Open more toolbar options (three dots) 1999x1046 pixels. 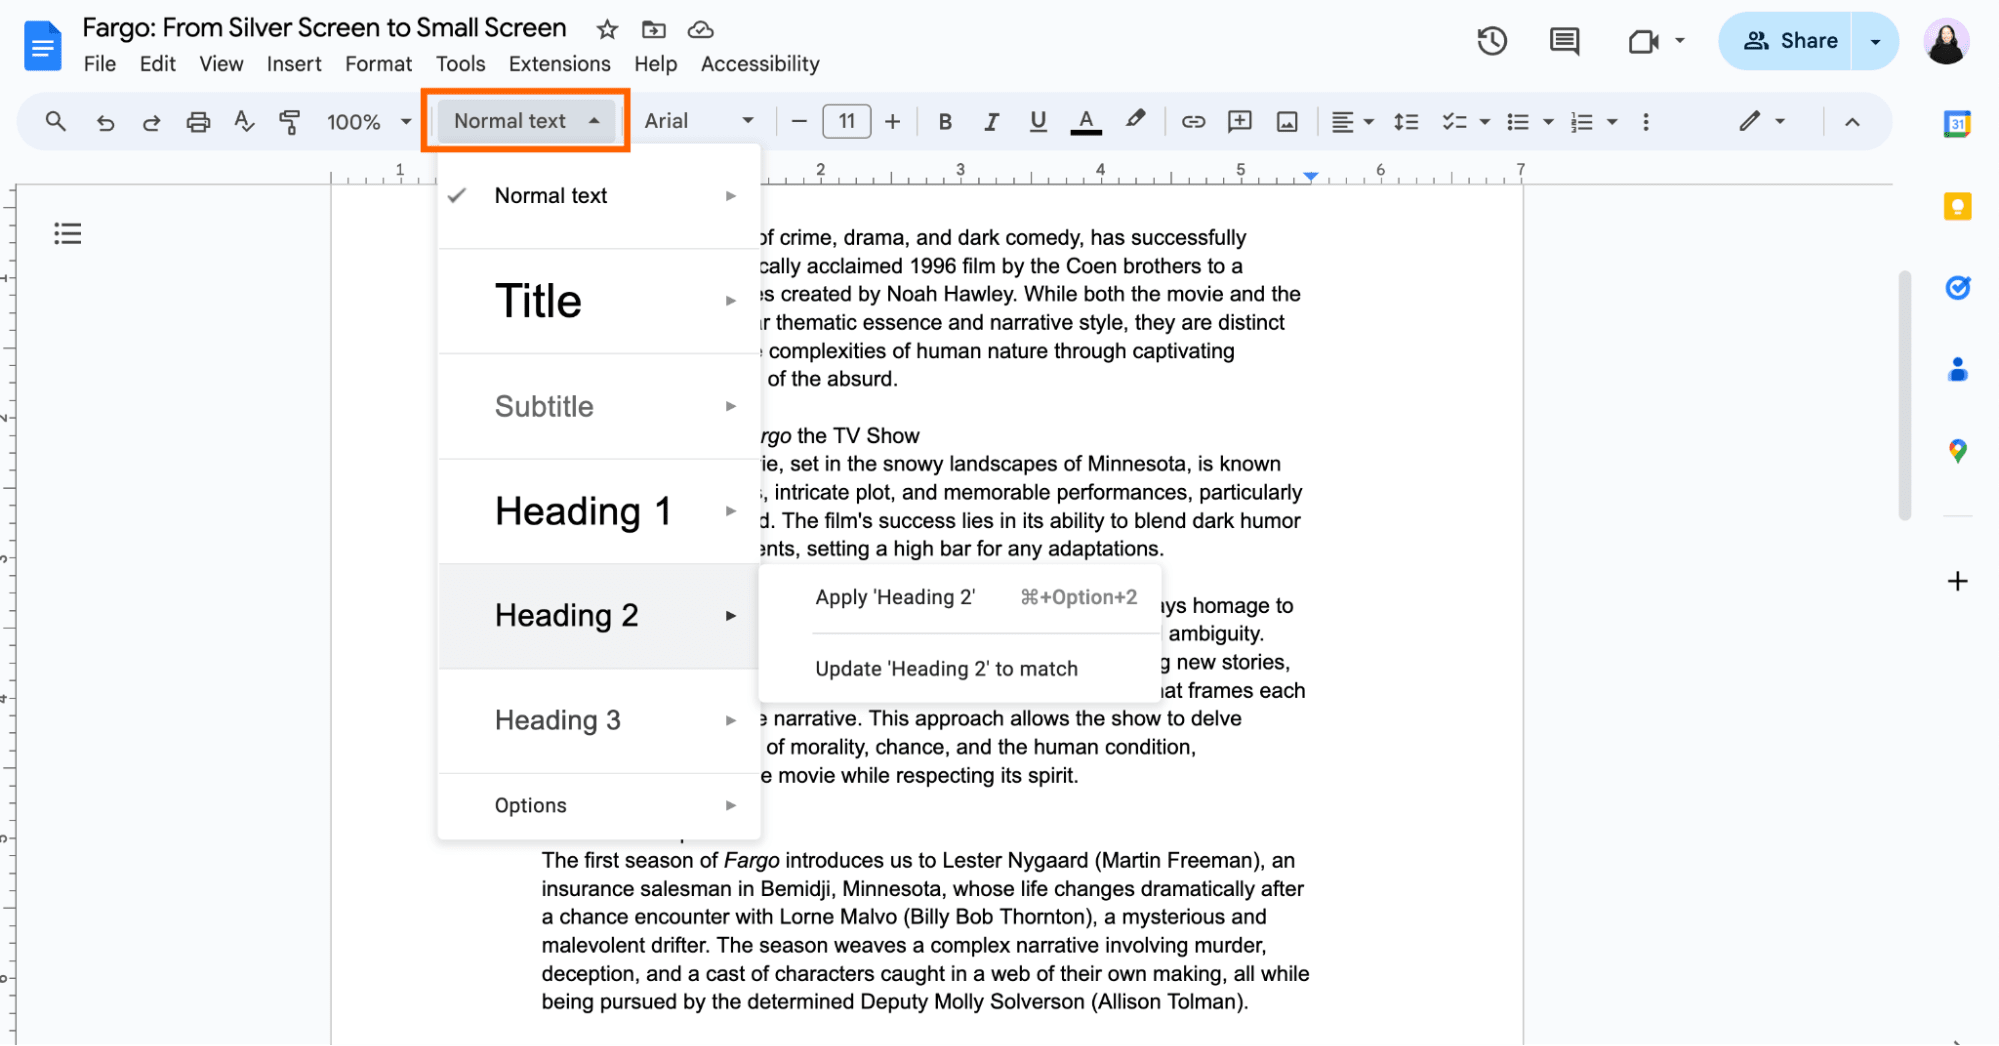tap(1646, 122)
